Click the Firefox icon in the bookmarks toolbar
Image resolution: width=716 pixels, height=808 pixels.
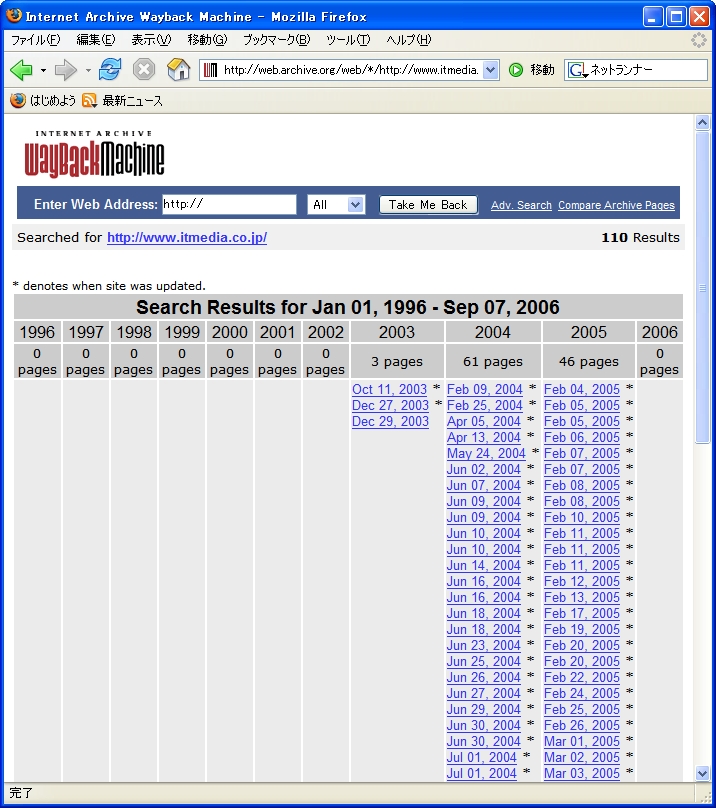tap(18, 100)
